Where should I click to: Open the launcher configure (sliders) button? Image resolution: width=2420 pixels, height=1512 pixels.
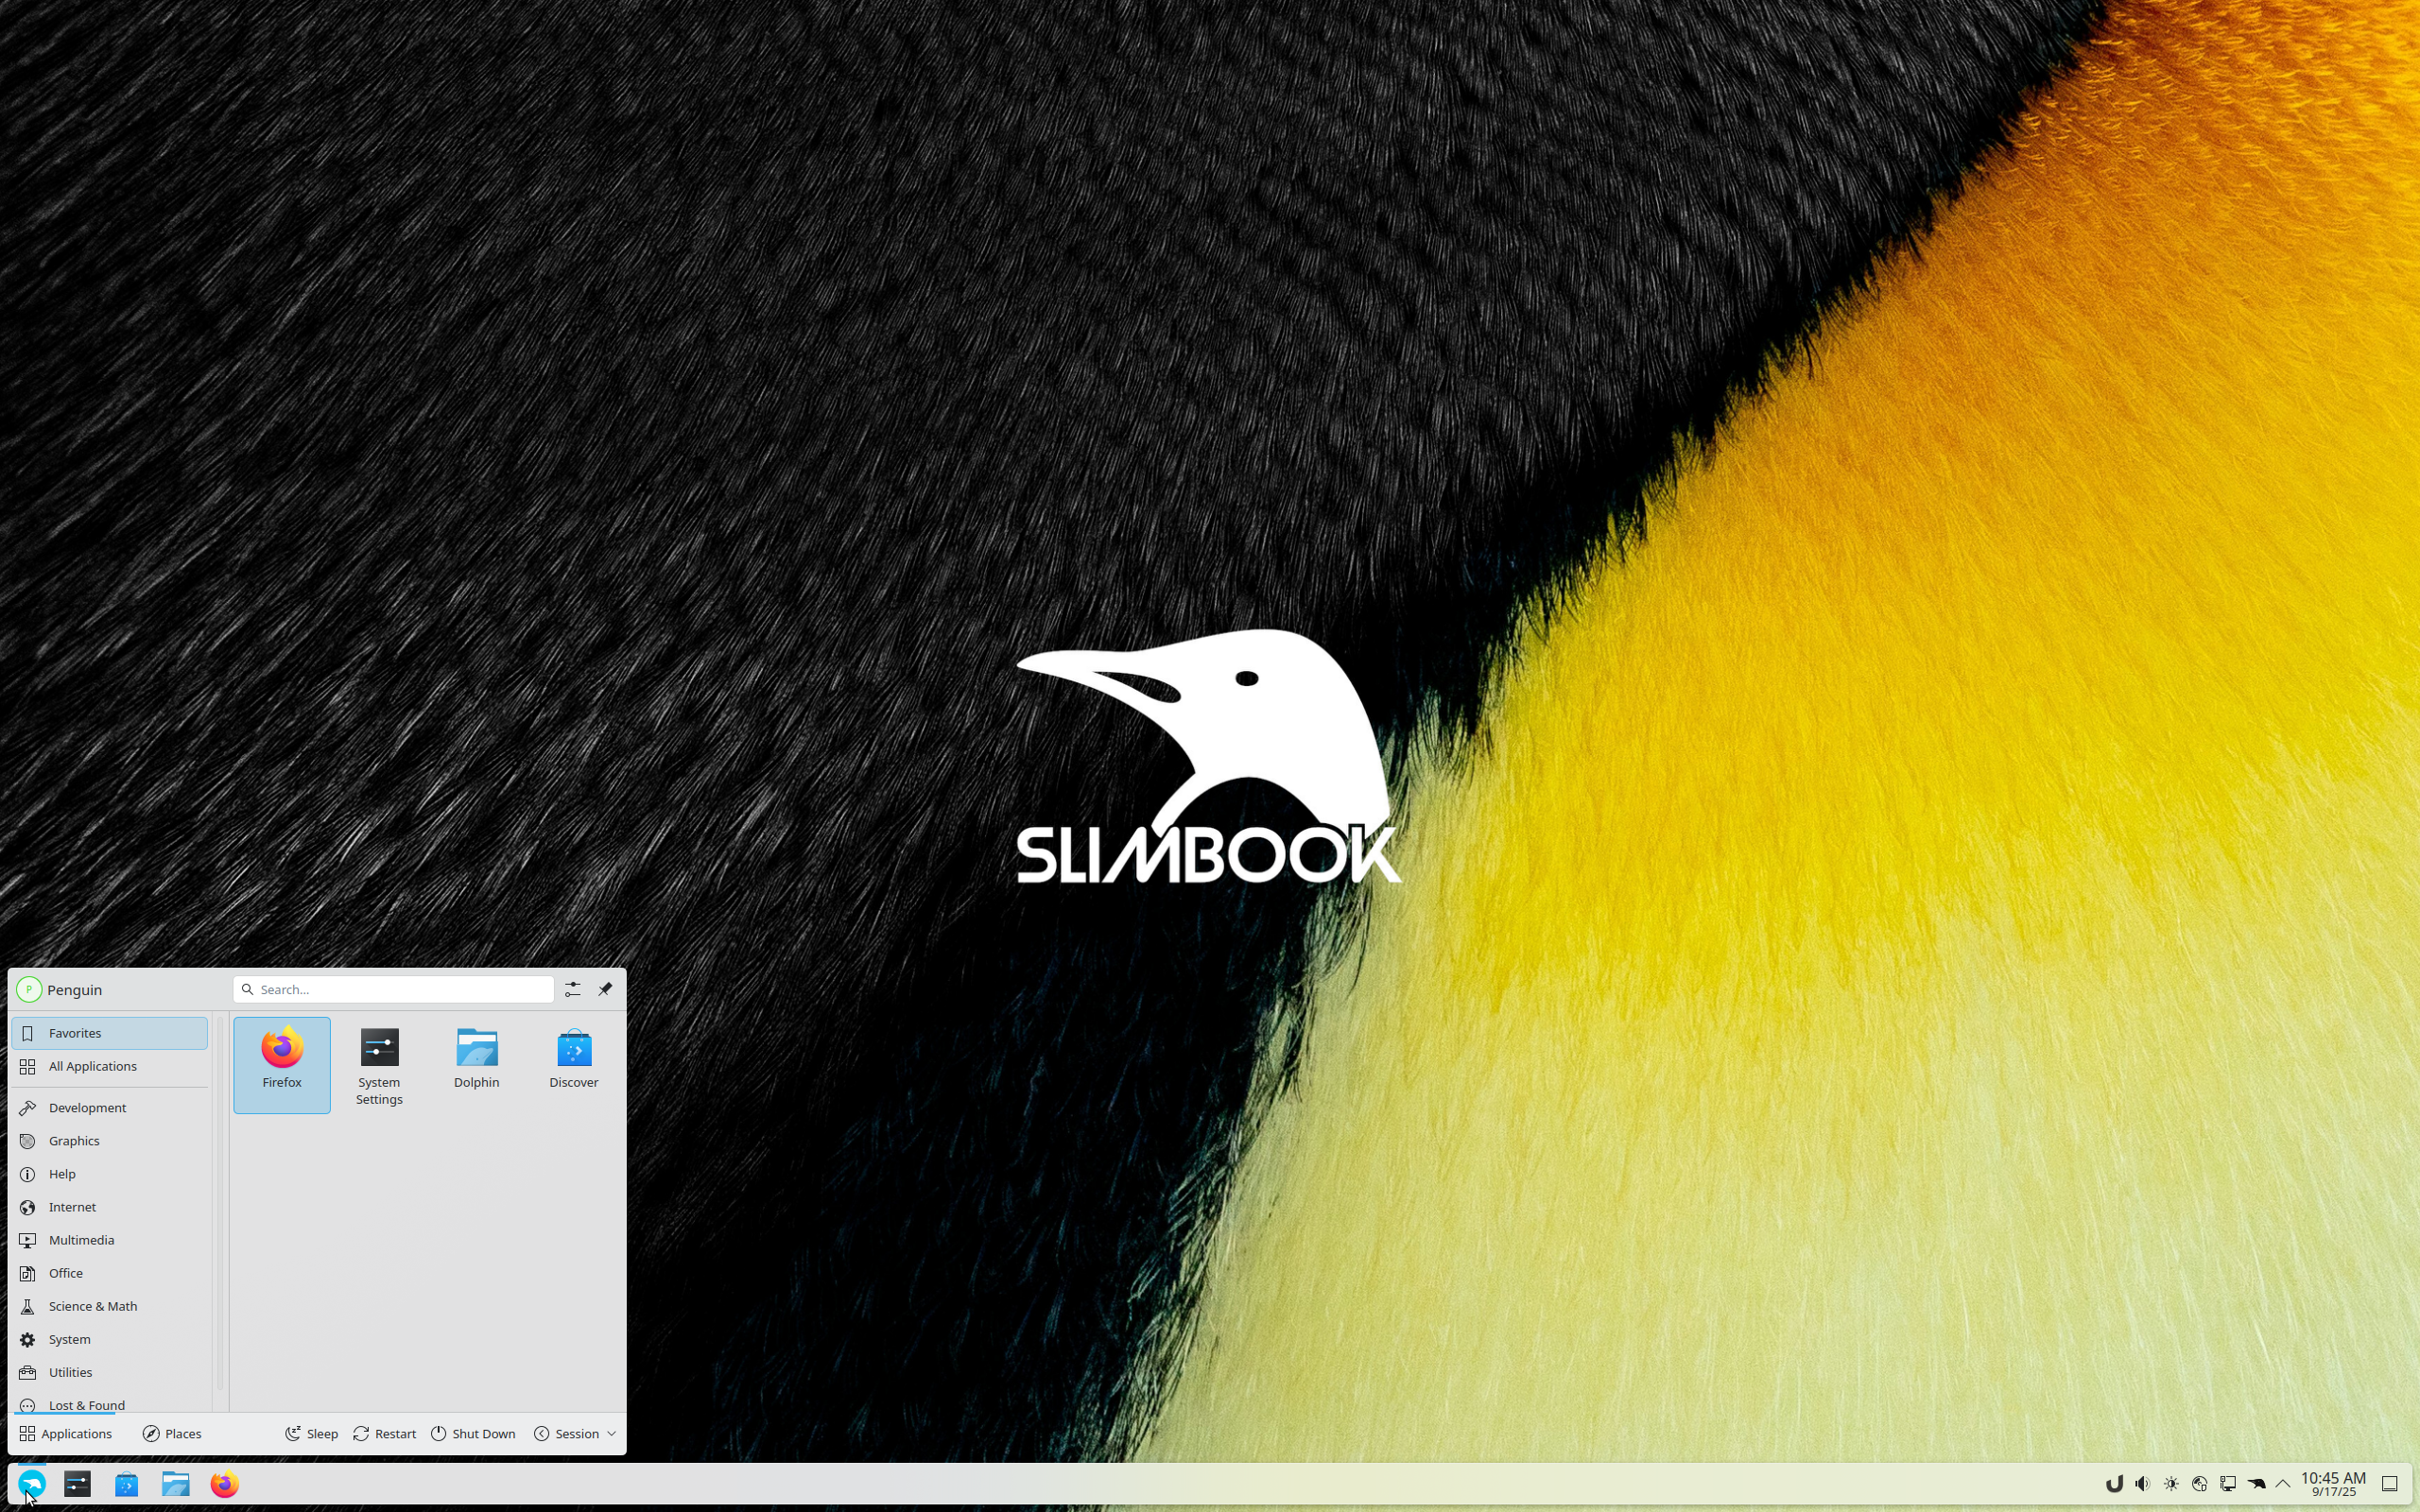pyautogui.click(x=572, y=989)
